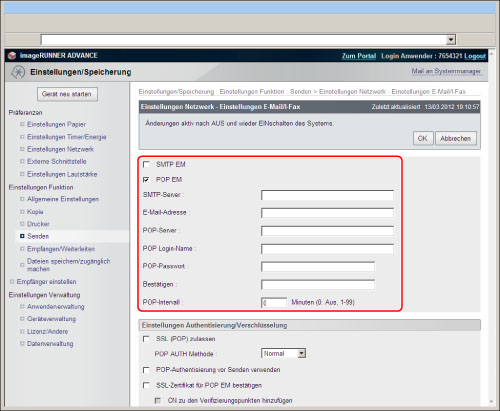Click bullet icon next to Externe Schnittstelle

(22, 161)
